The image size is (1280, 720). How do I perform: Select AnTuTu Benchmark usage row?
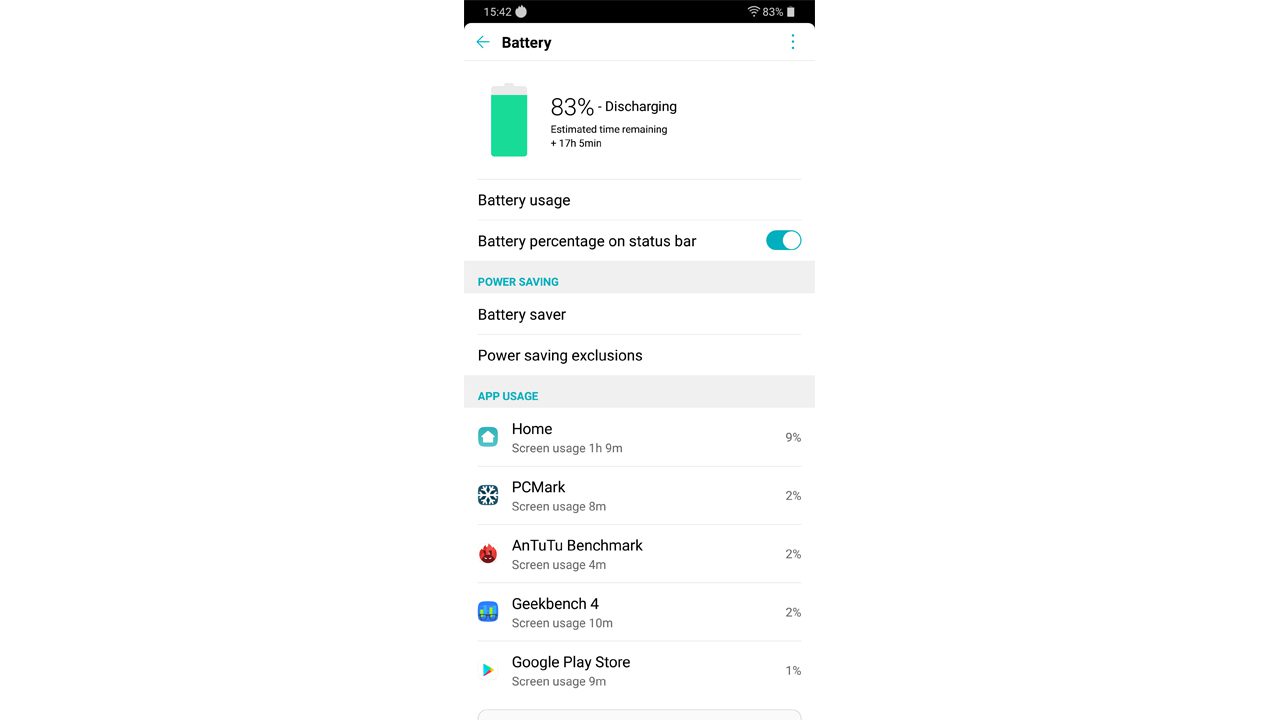tap(639, 554)
